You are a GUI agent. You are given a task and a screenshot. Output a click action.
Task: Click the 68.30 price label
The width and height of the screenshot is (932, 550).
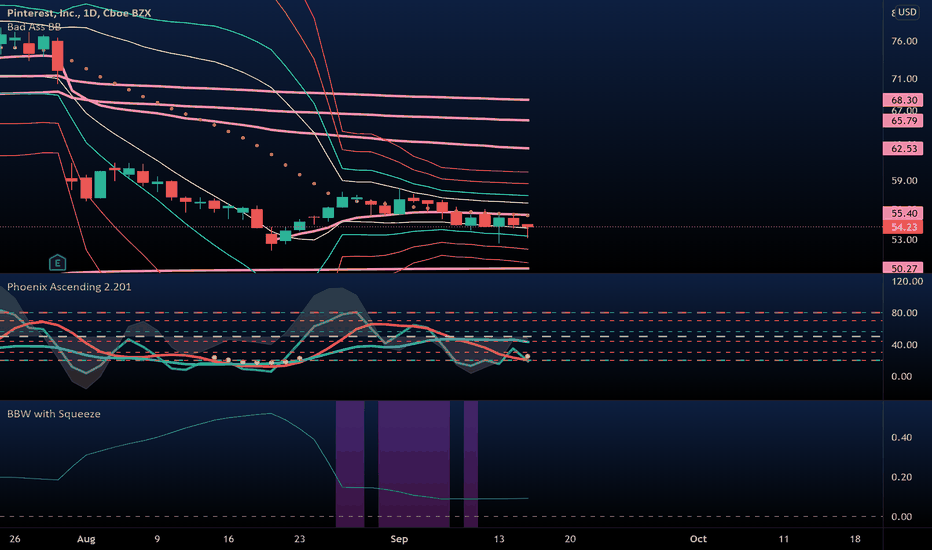click(903, 100)
